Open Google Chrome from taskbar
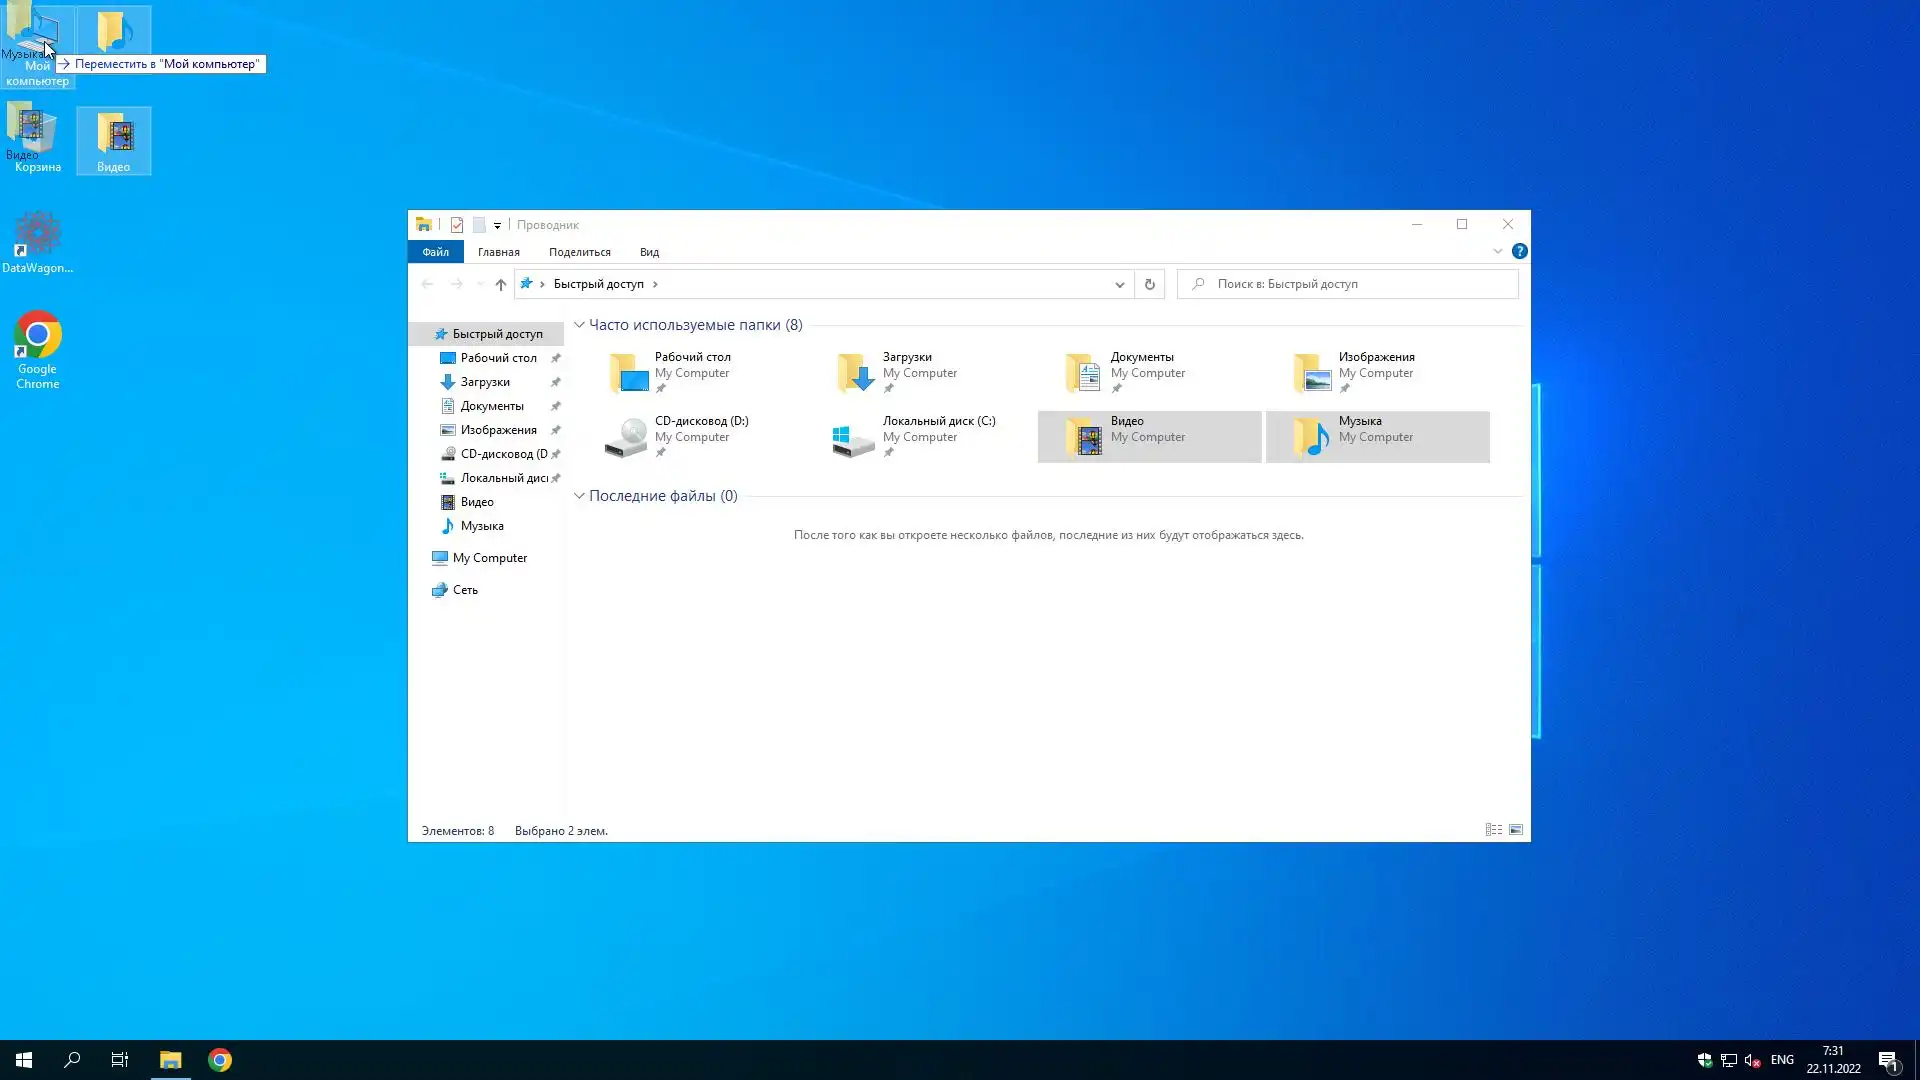The width and height of the screenshot is (1920, 1080). coord(220,1060)
